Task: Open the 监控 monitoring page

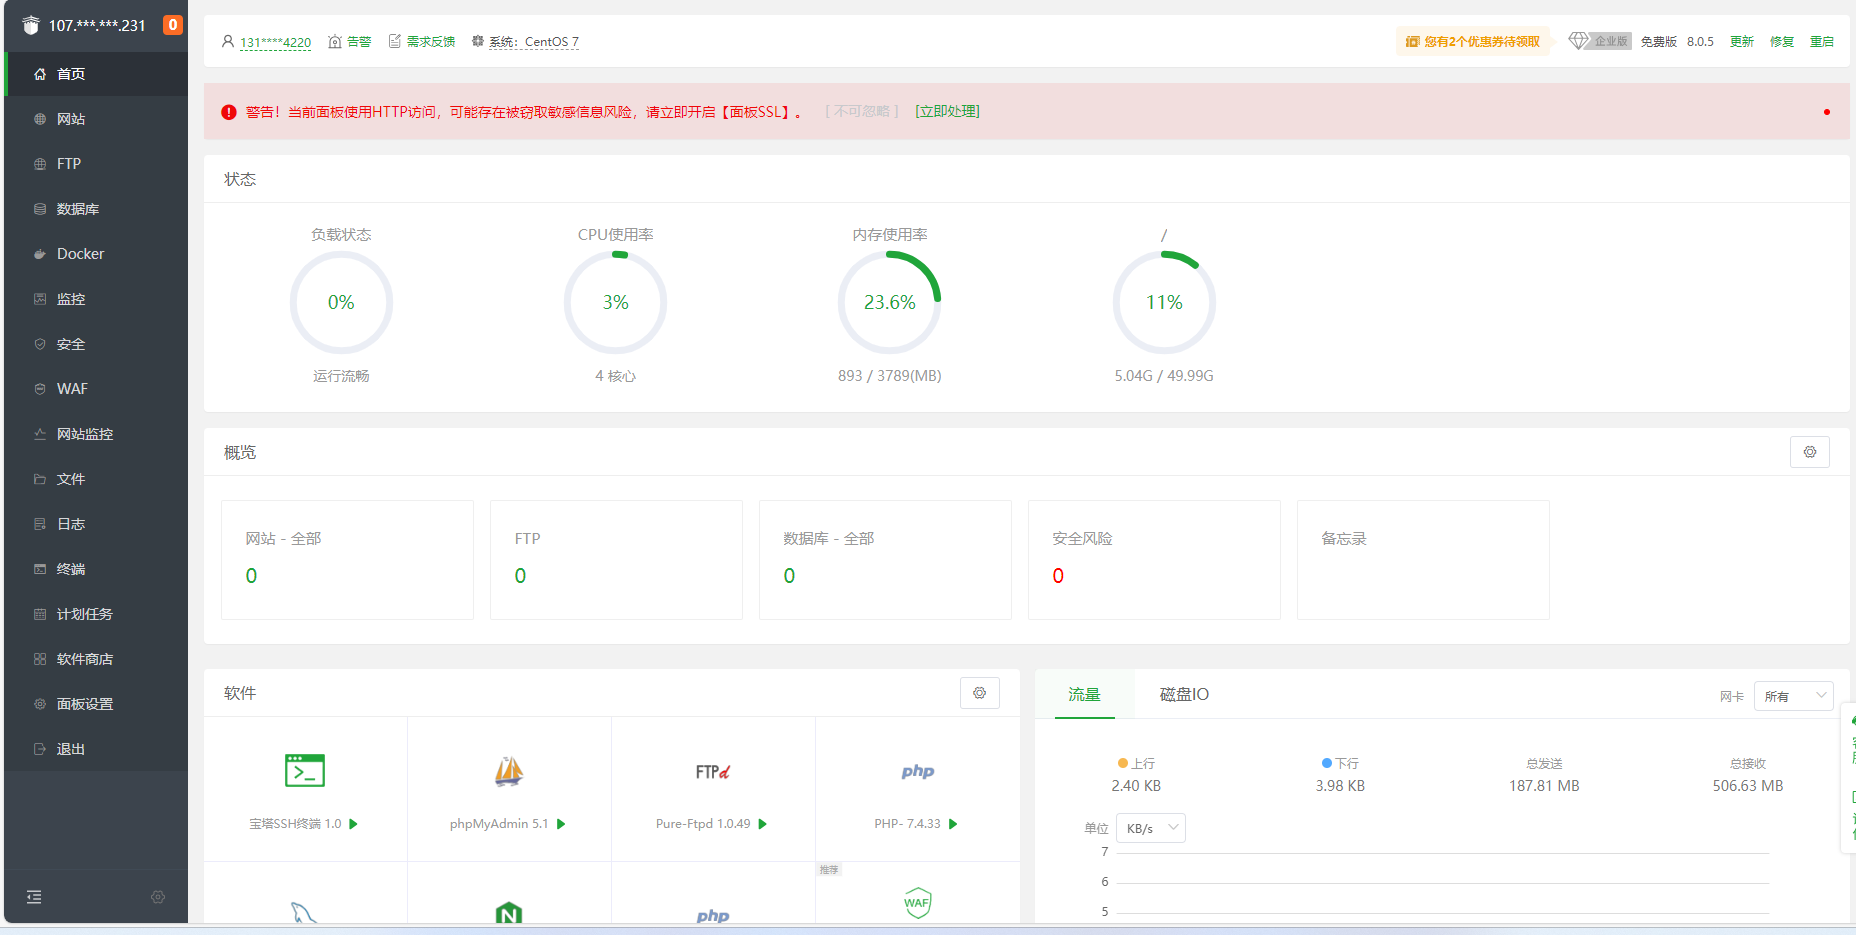Action: pyautogui.click(x=96, y=299)
